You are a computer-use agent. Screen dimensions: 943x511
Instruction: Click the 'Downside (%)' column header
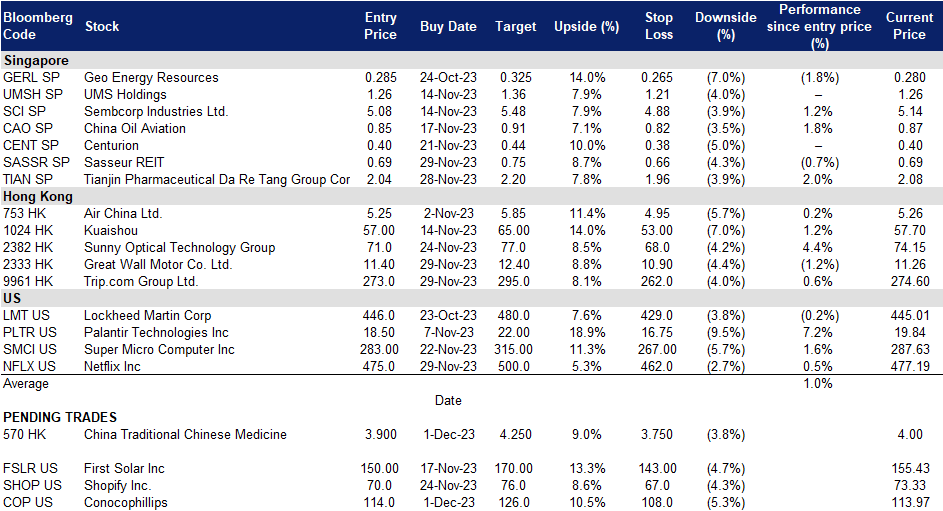pyautogui.click(x=726, y=26)
